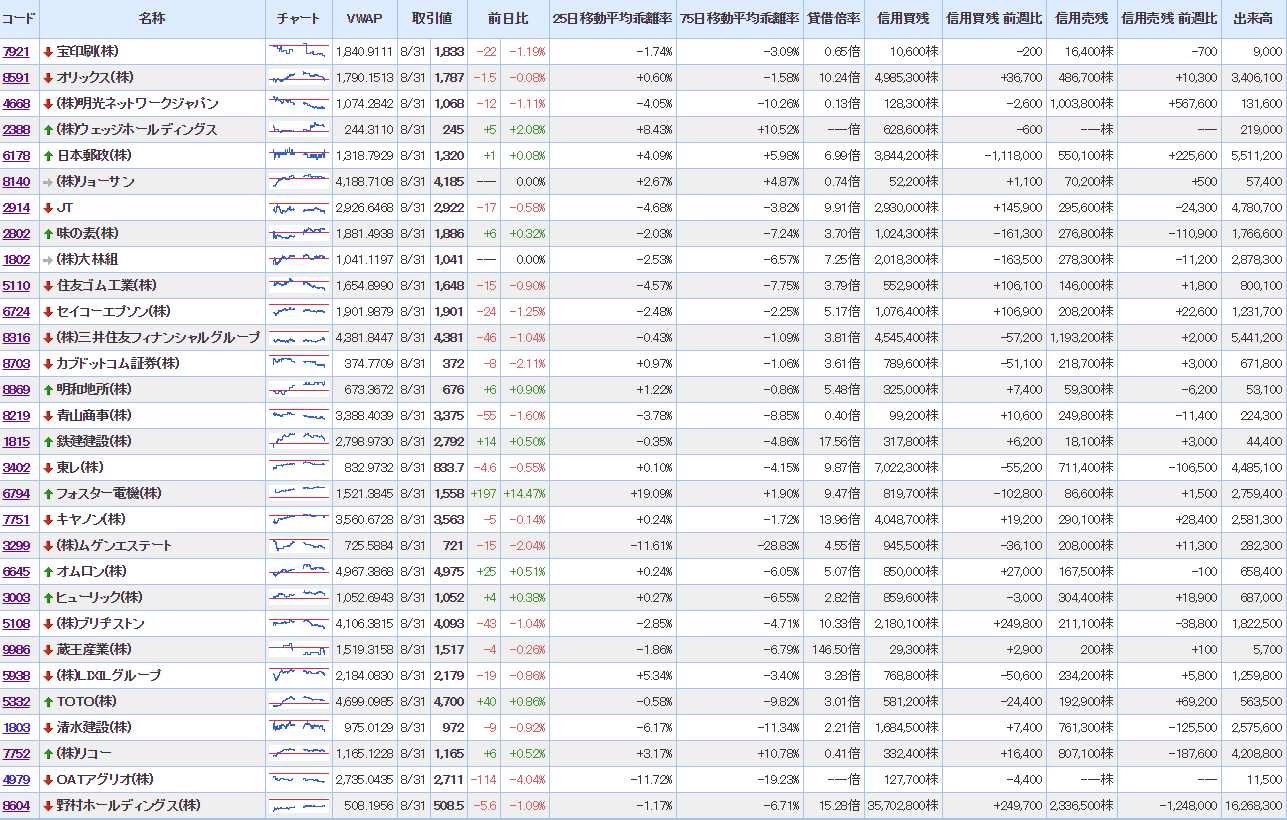Click the green up arrow beside フォスター電機(株)
Image resolution: width=1287 pixels, height=820 pixels.
[x=47, y=494]
